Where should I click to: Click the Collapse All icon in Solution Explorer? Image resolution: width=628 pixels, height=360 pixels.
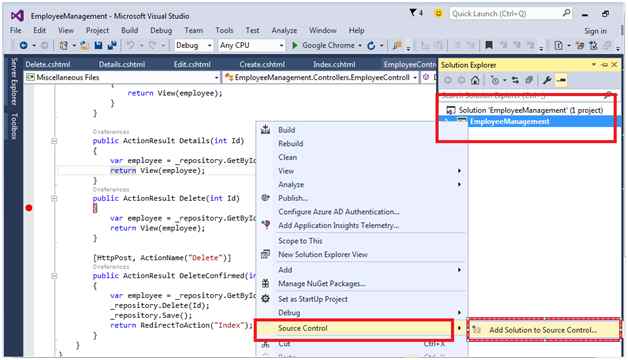point(529,80)
